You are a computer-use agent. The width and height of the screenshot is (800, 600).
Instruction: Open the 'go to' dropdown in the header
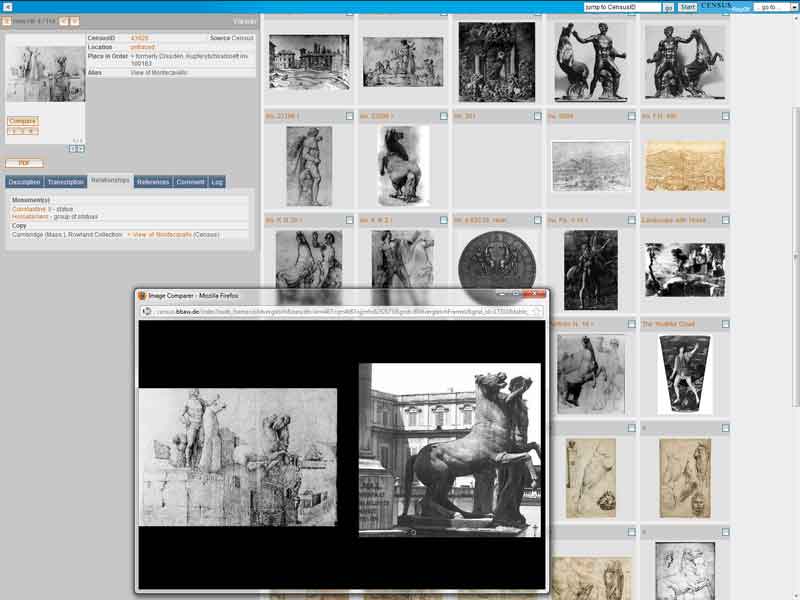pos(775,7)
